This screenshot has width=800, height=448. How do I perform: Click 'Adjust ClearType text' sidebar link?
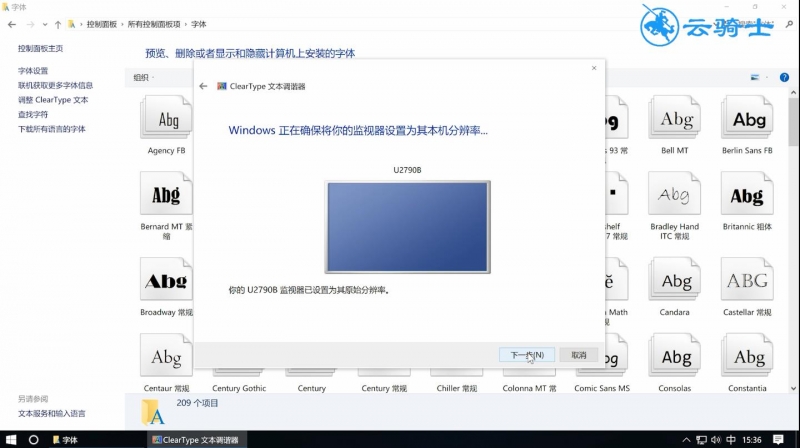53,100
